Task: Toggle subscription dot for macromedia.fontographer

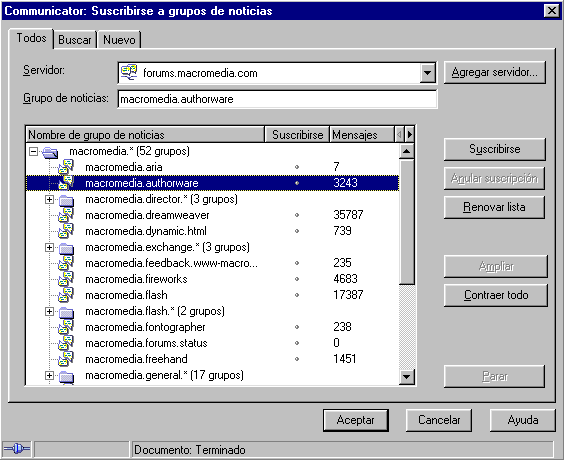Action: [x=297, y=327]
